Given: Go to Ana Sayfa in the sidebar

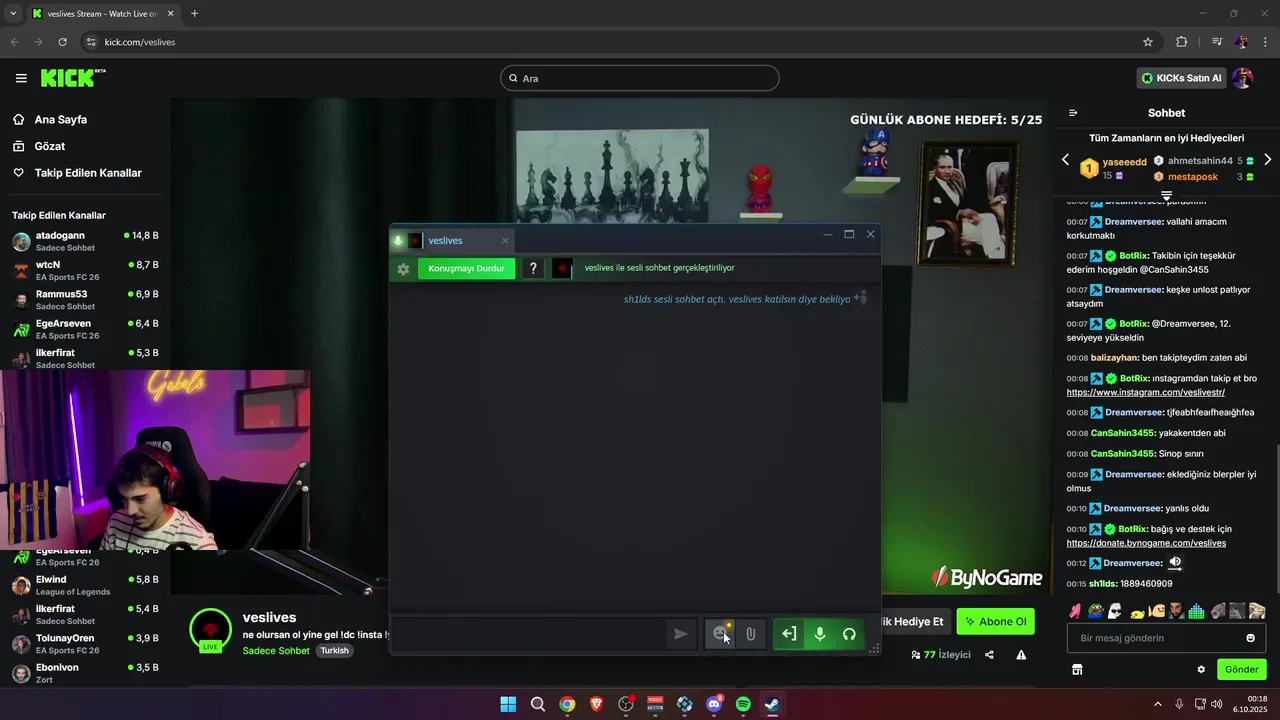Looking at the screenshot, I should (x=61, y=119).
